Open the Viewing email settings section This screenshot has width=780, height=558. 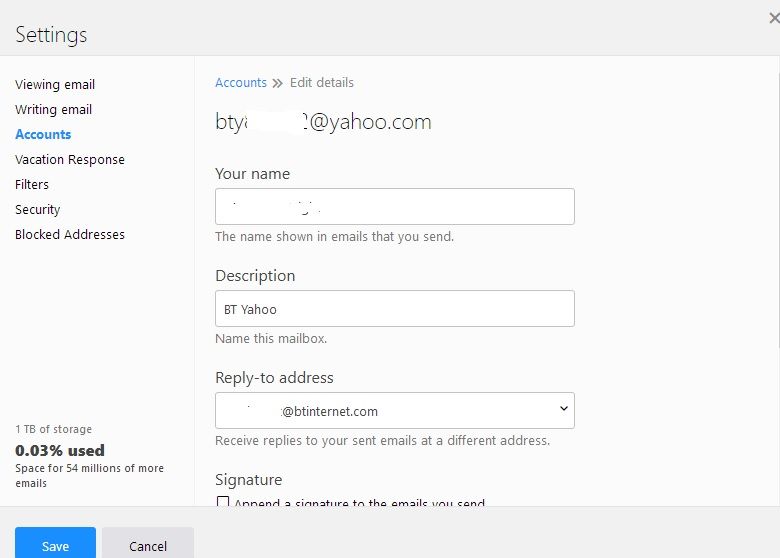click(55, 85)
